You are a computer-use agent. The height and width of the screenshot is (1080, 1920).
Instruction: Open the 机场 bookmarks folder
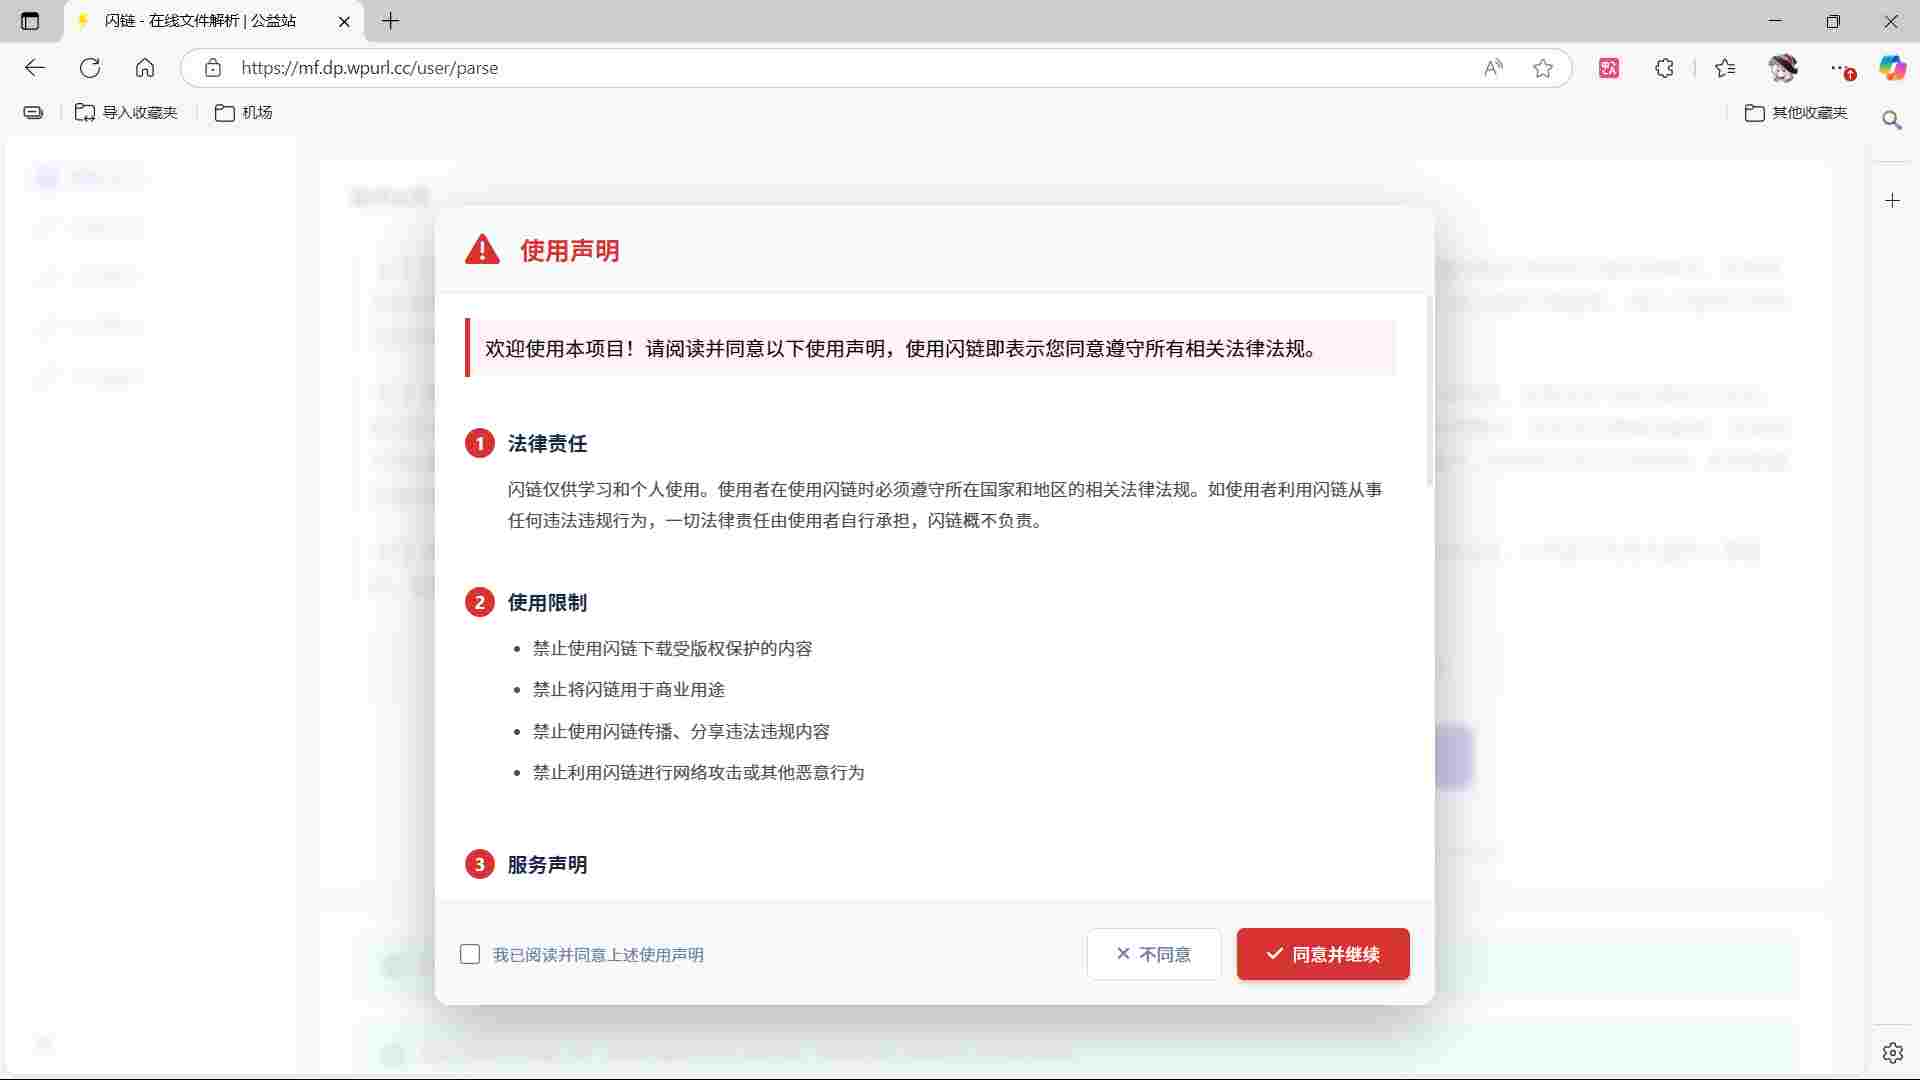244,113
